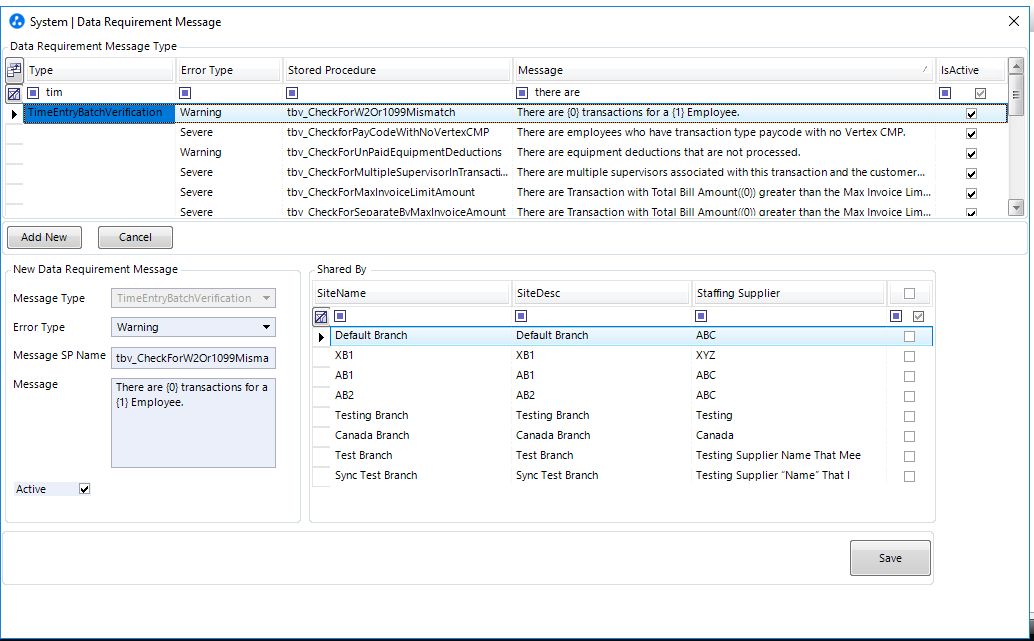Viewport: 1034px width, 641px height.
Task: Open the Error Type dropdown
Action: pos(266,327)
